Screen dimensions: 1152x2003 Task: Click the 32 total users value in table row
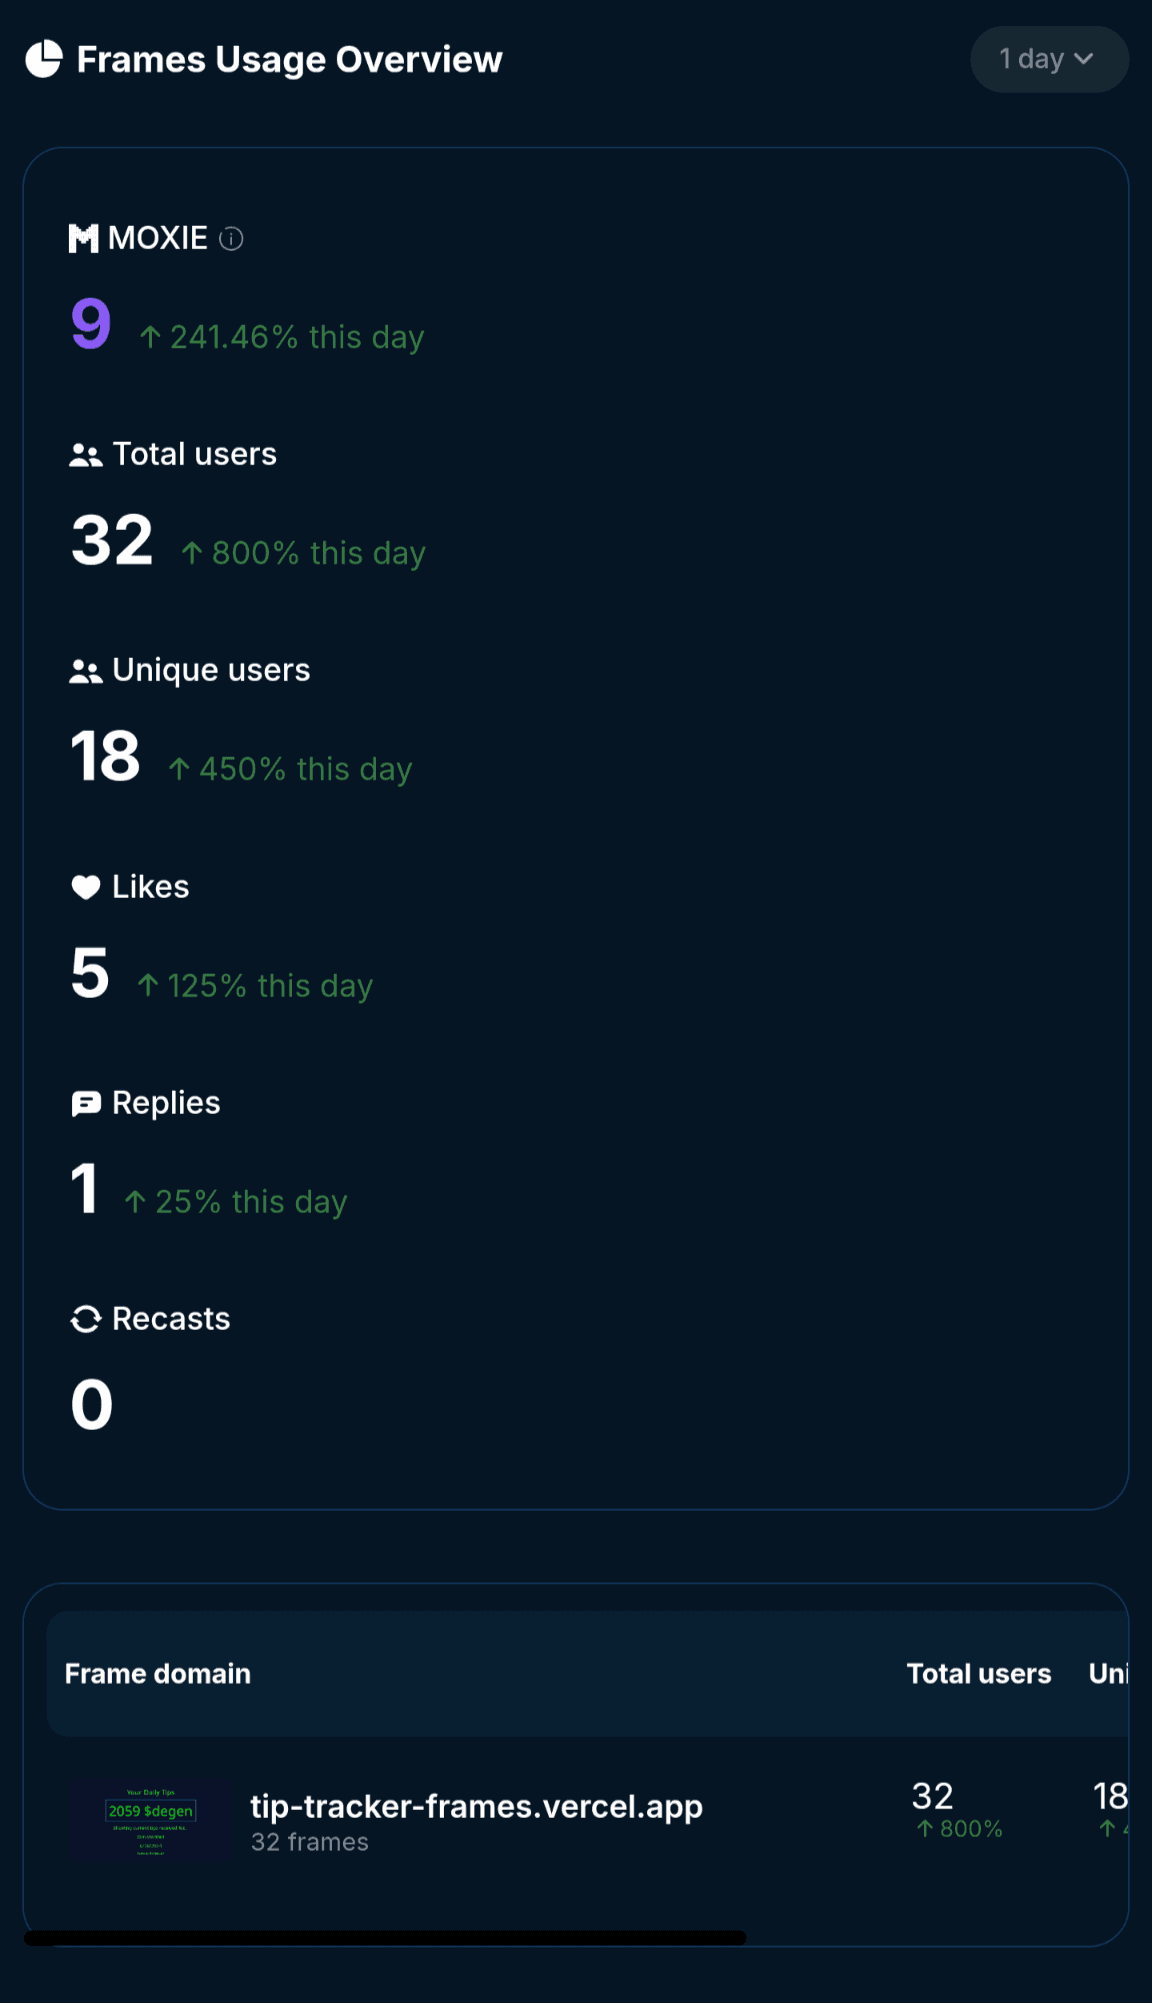tap(932, 1796)
